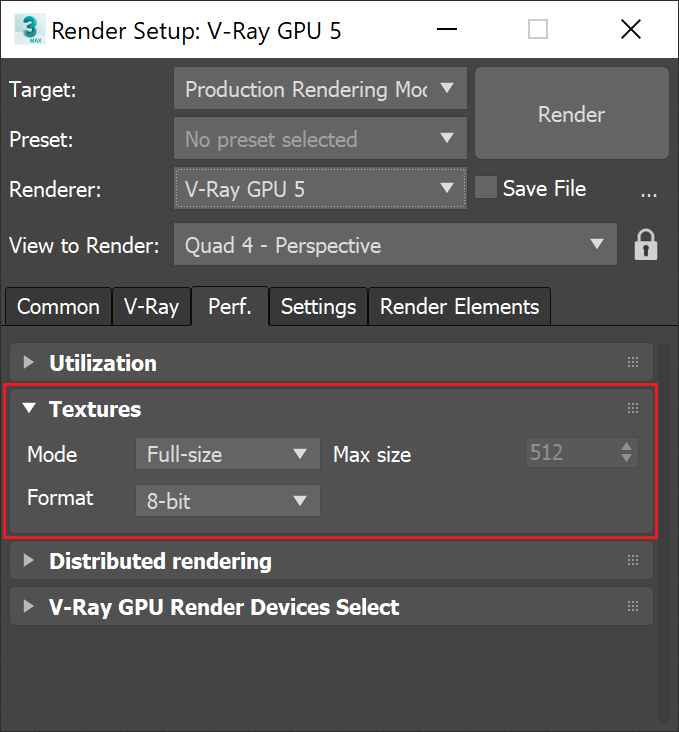Select the Perf. tab

230,306
